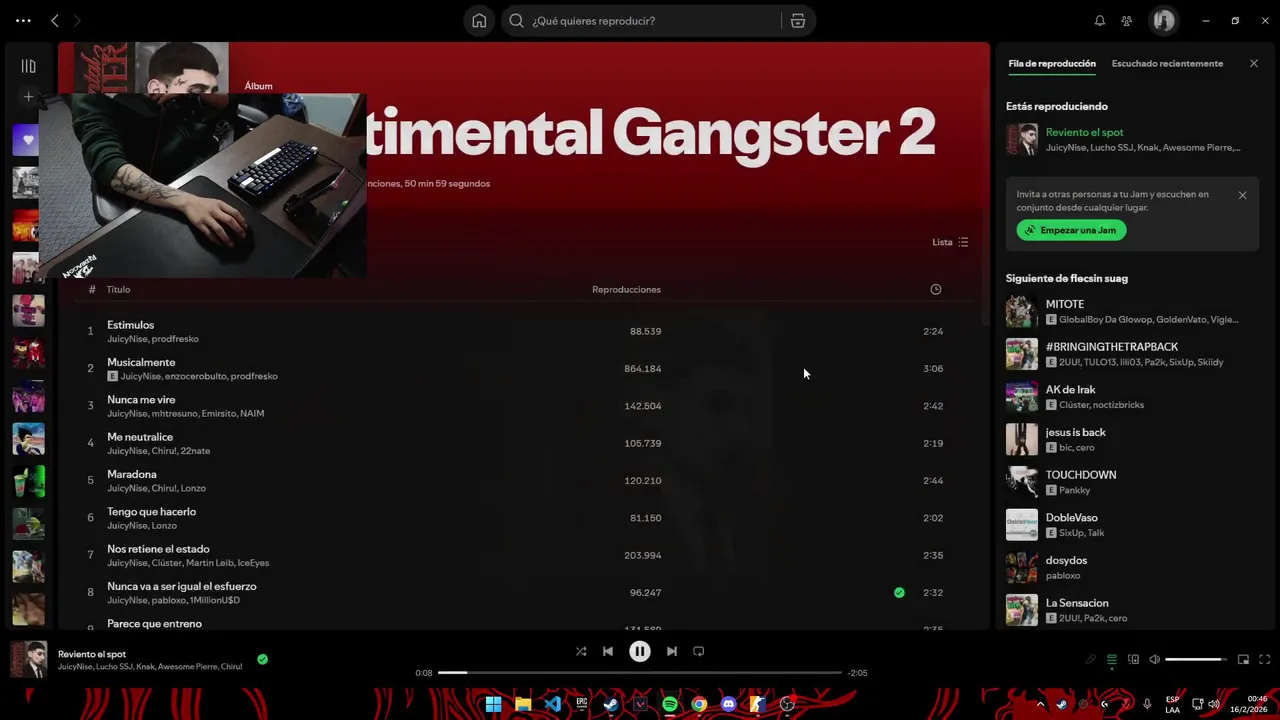Click the Empezar una Jam button
Viewport: 1280px width, 720px height.
pos(1072,230)
